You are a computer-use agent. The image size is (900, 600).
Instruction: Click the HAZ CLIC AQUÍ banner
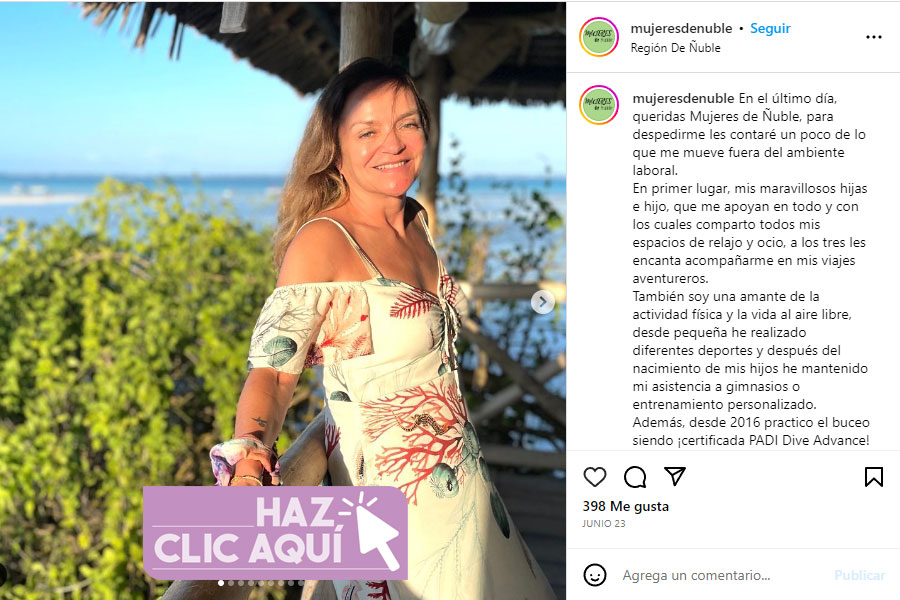click(275, 533)
